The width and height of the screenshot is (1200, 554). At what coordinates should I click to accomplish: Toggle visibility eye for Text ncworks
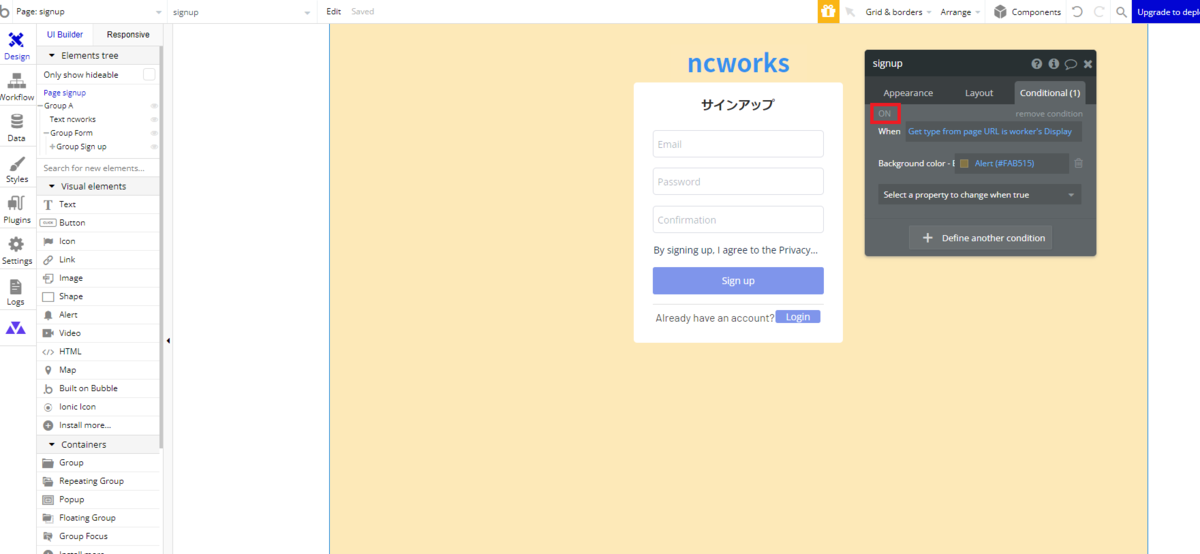click(154, 120)
